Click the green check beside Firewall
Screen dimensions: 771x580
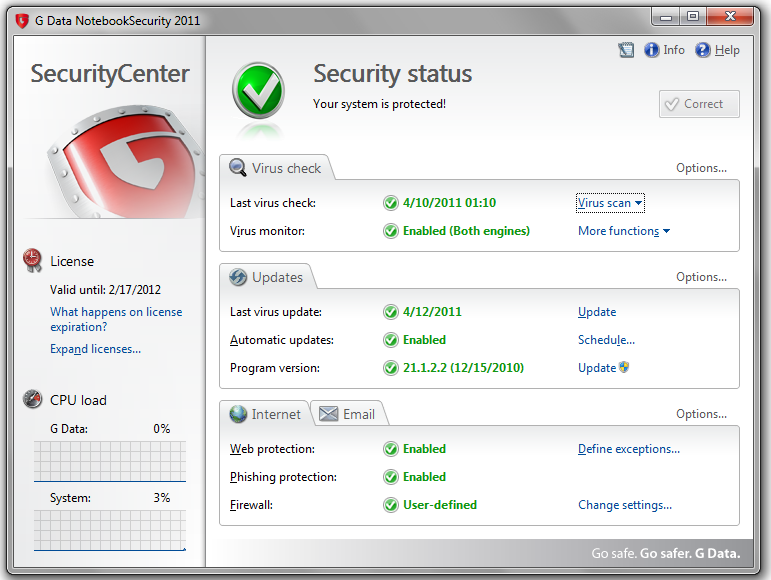(390, 505)
